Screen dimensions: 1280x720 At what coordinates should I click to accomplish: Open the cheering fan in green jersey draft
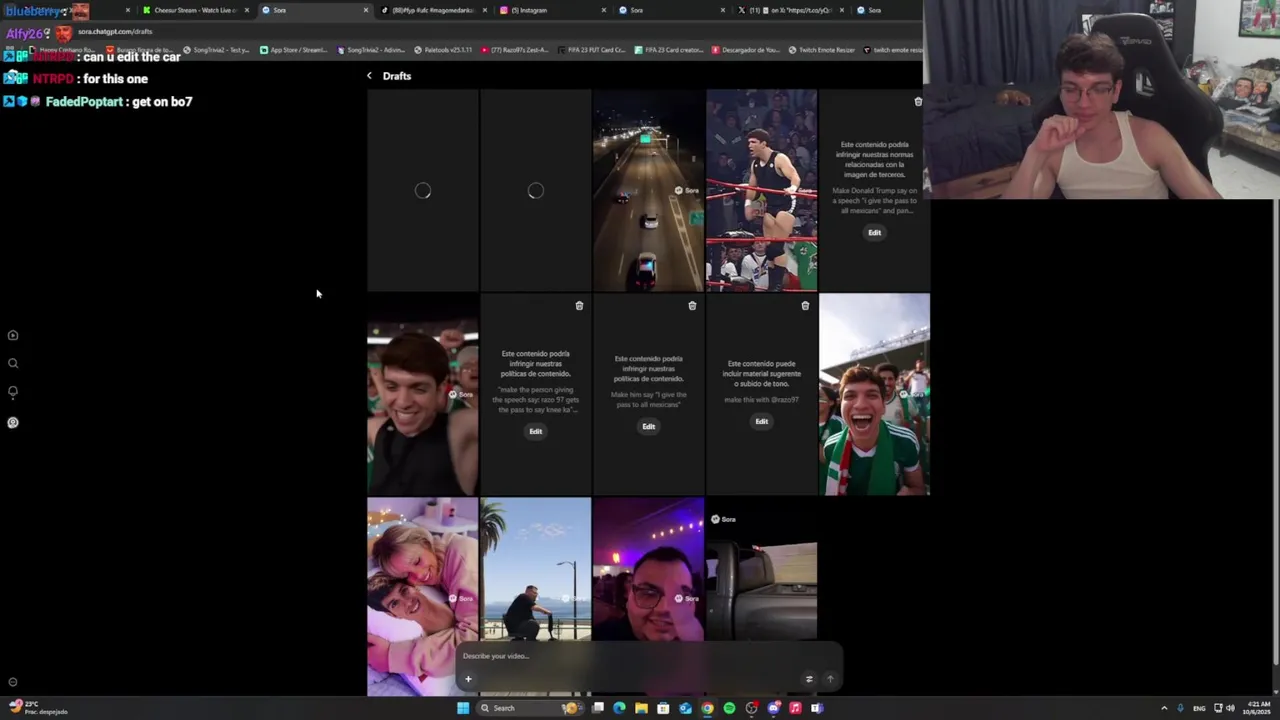[x=874, y=394]
